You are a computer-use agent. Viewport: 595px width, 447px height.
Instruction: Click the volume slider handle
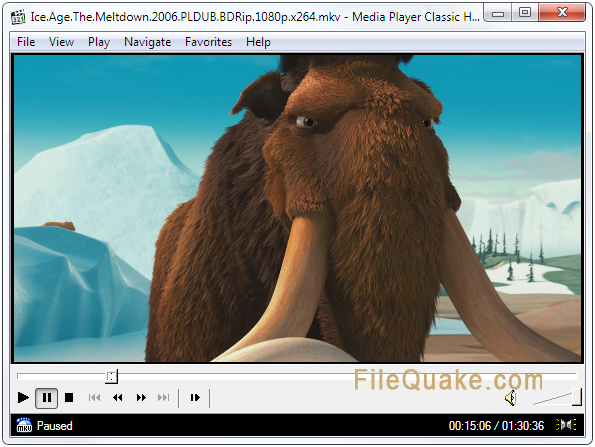pos(577,397)
